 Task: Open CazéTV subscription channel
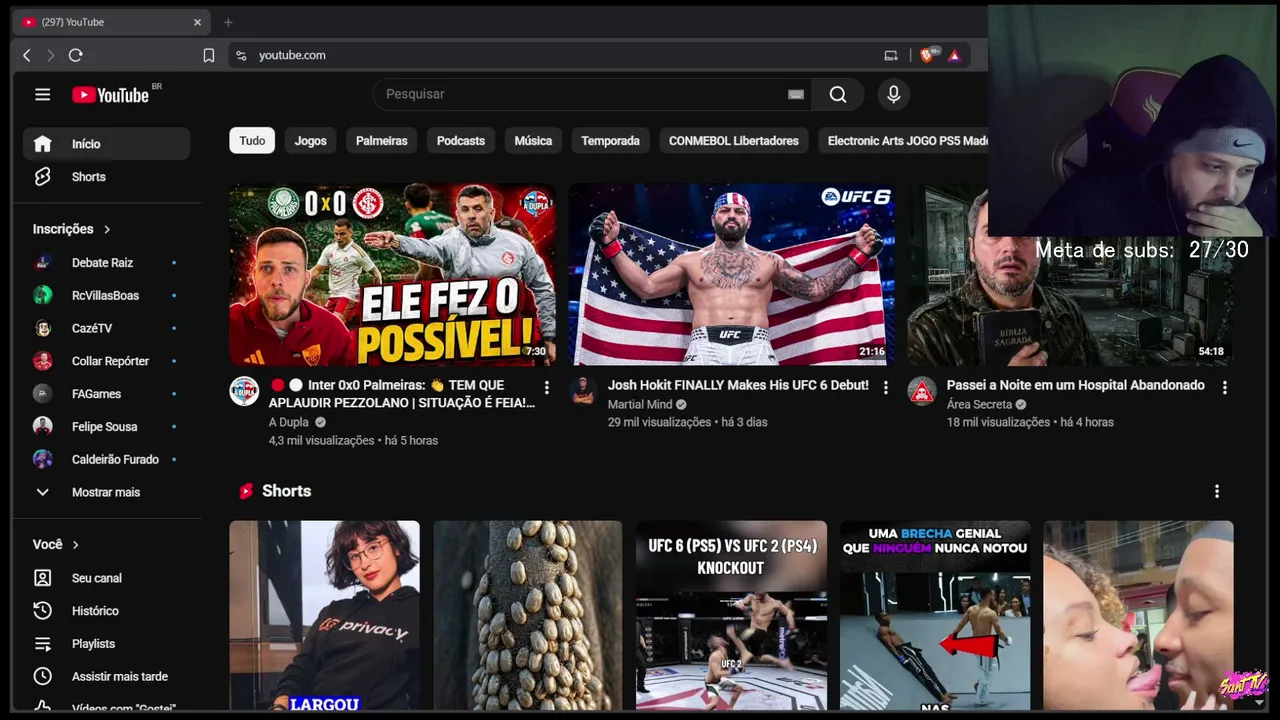pyautogui.click(x=106, y=328)
